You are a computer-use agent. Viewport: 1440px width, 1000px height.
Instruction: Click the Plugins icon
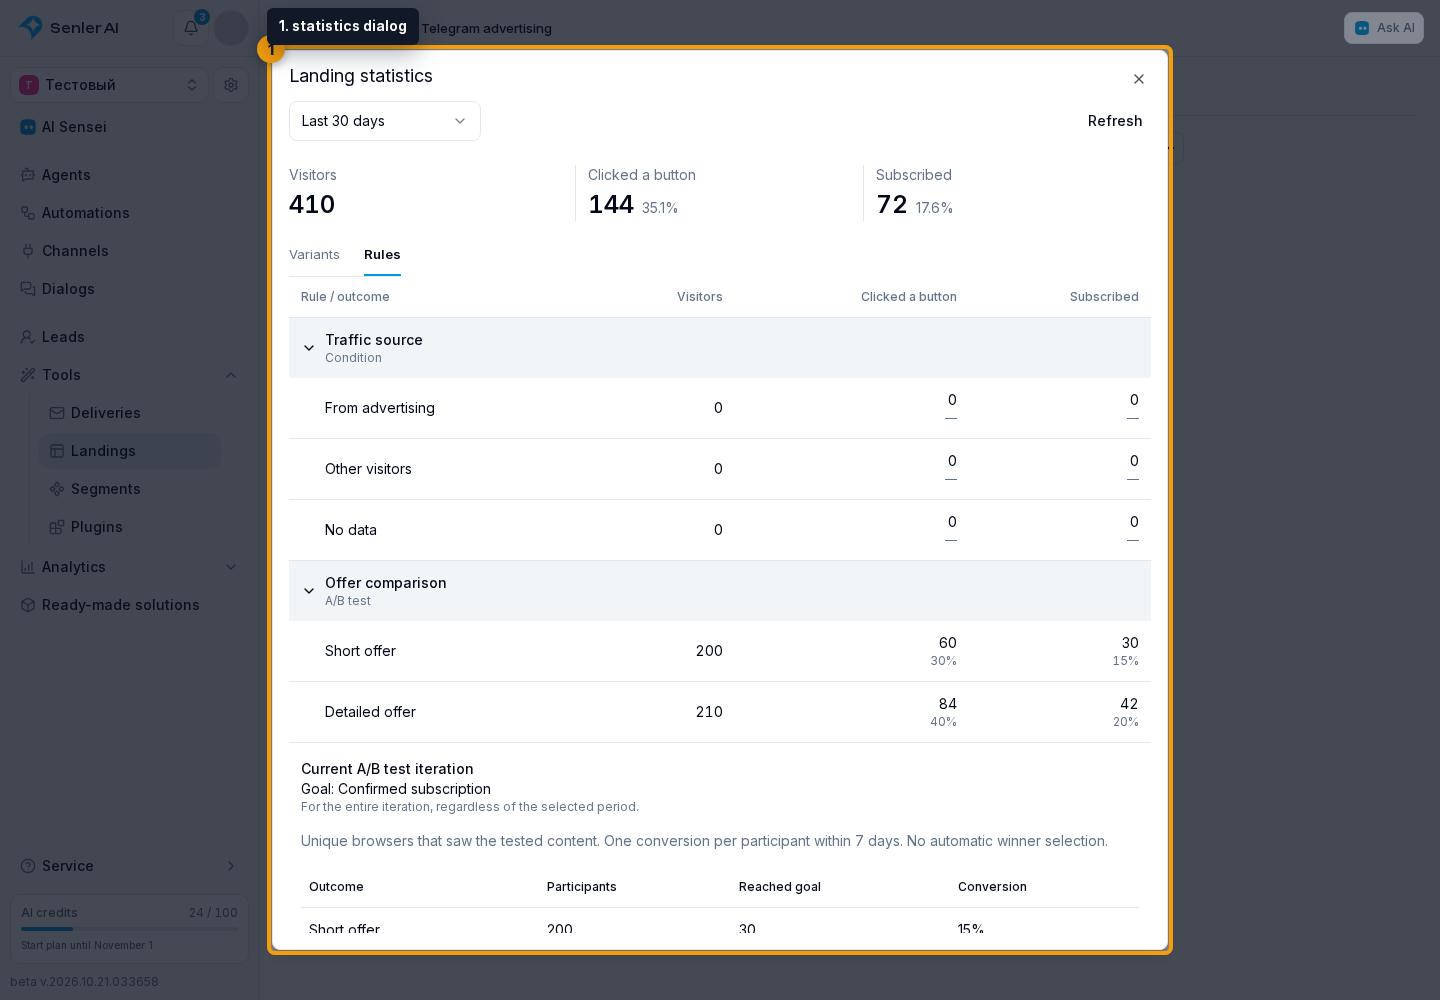(x=57, y=527)
